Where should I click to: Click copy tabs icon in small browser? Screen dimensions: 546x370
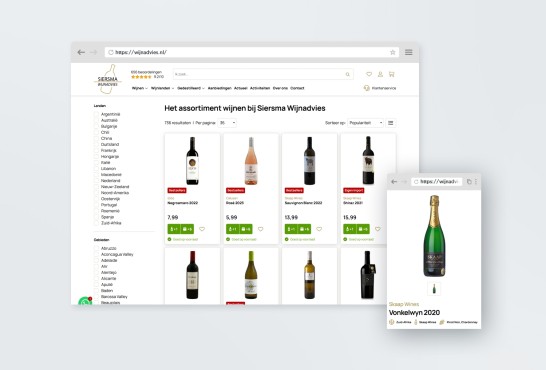point(469,182)
